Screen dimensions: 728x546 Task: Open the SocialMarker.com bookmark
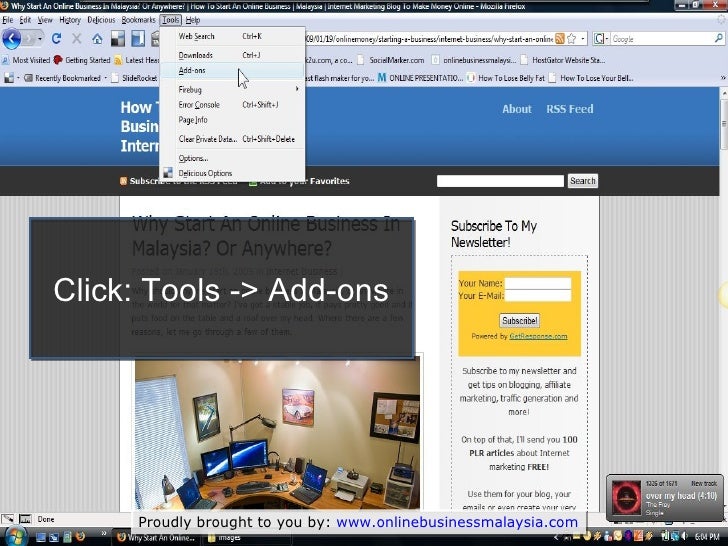(391, 60)
